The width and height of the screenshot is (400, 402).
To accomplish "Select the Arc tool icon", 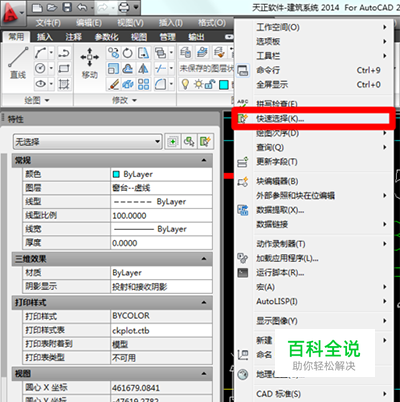I will (41, 53).
